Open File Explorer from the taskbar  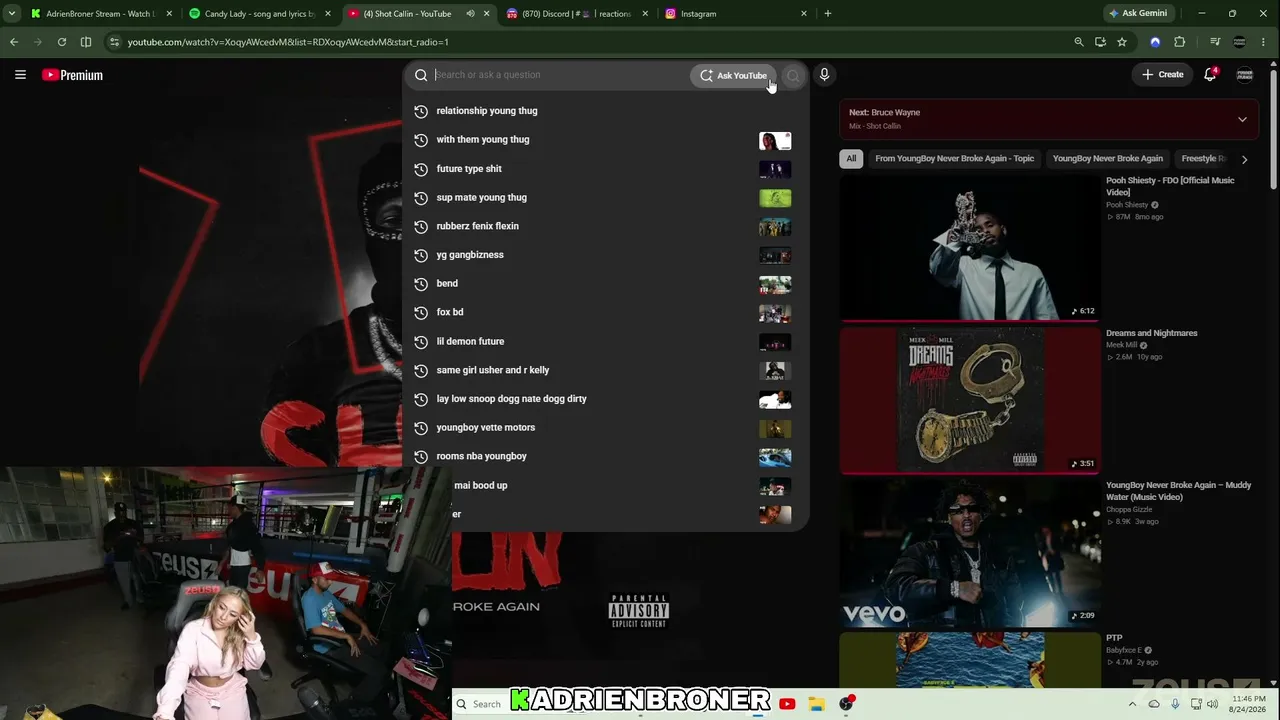pyautogui.click(x=816, y=704)
